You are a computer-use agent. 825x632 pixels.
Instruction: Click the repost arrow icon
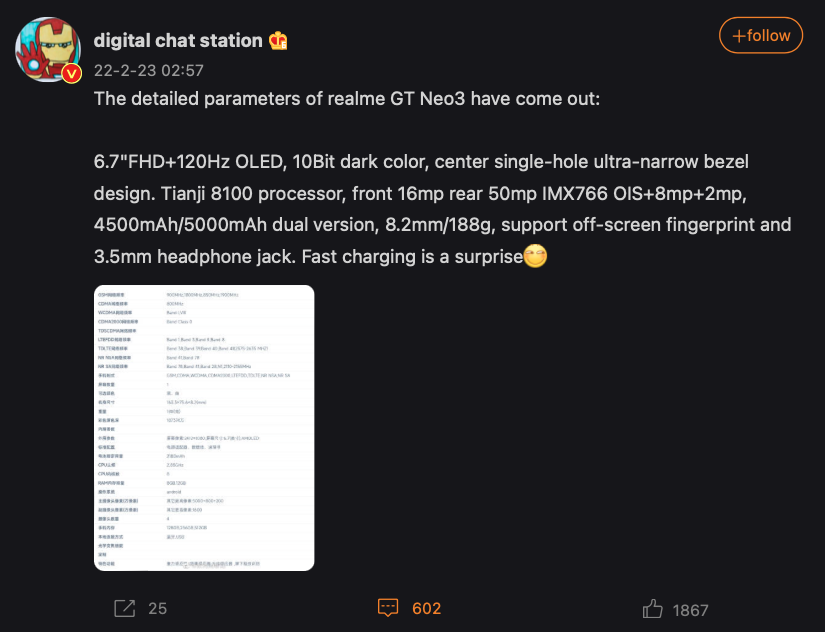click(x=125, y=608)
